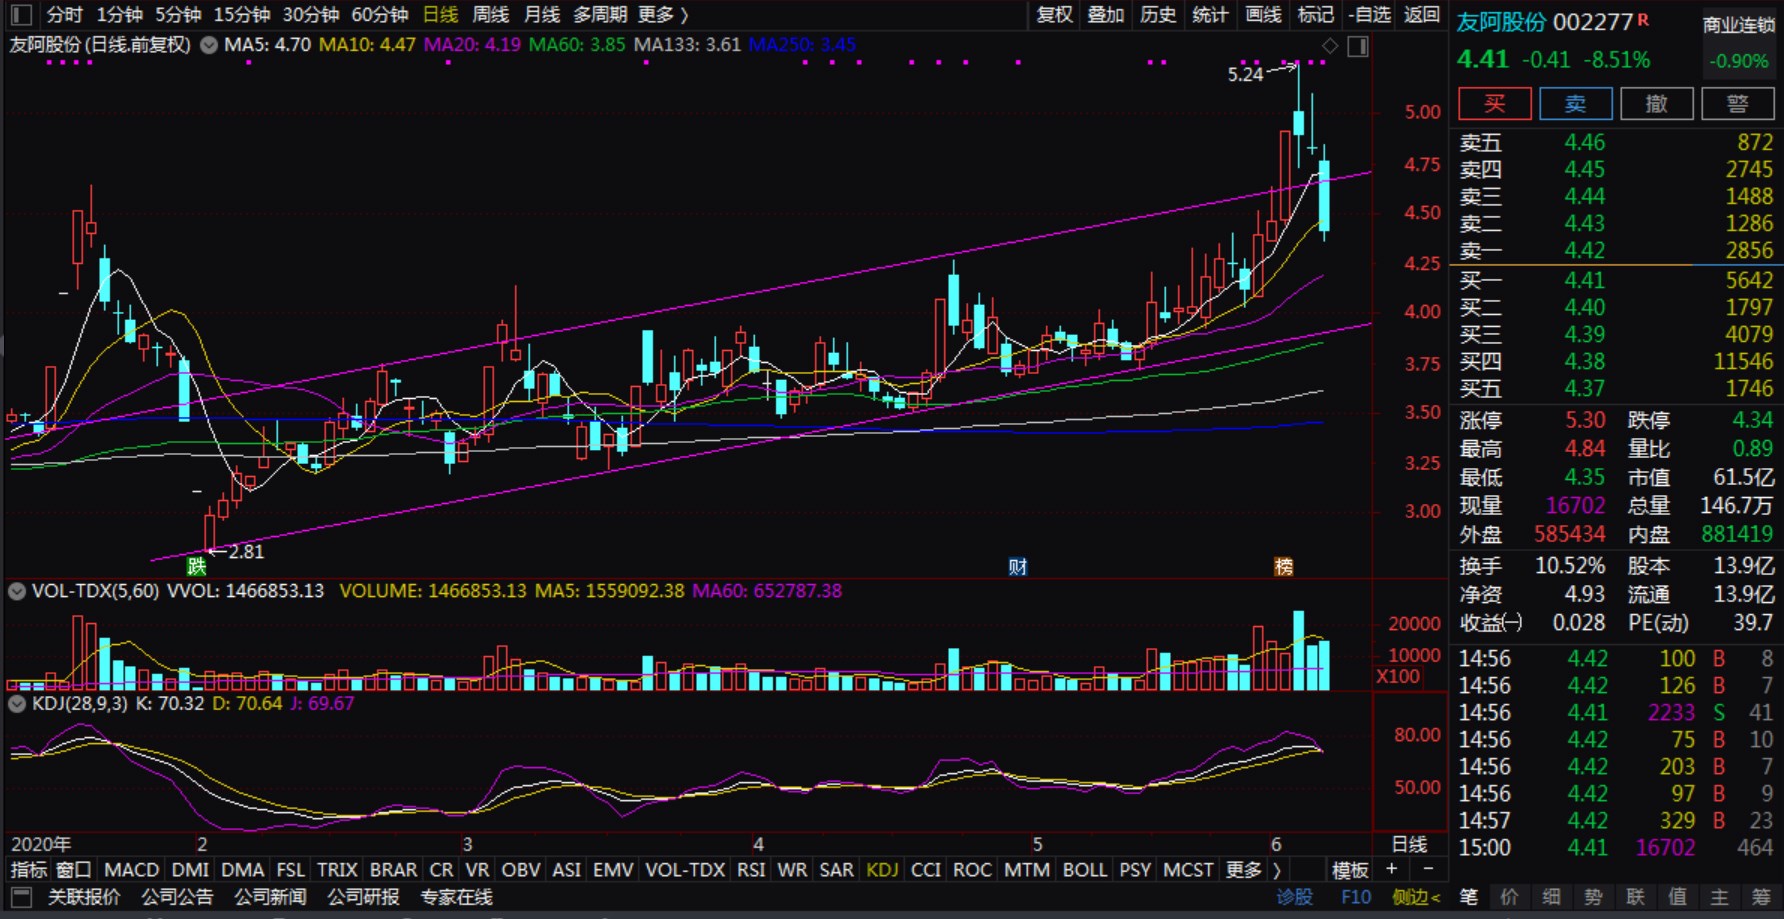Click the diamond marker icon above chart
The image size is (1784, 919).
coord(1330,46)
